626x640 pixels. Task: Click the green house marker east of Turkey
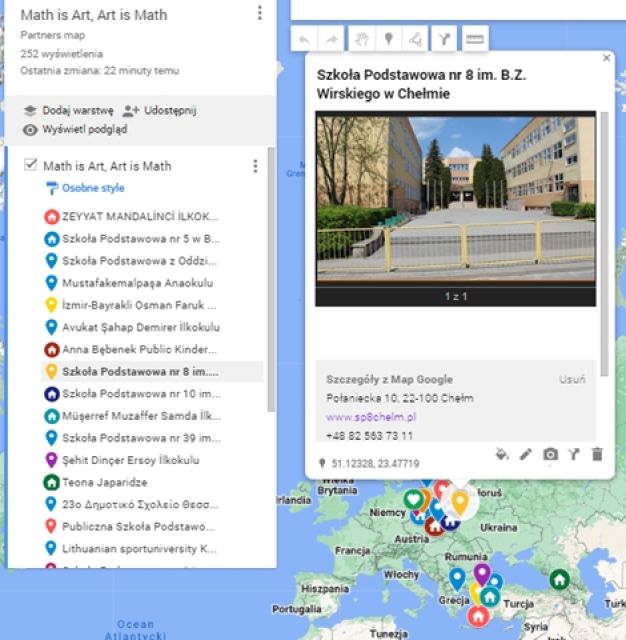559,579
